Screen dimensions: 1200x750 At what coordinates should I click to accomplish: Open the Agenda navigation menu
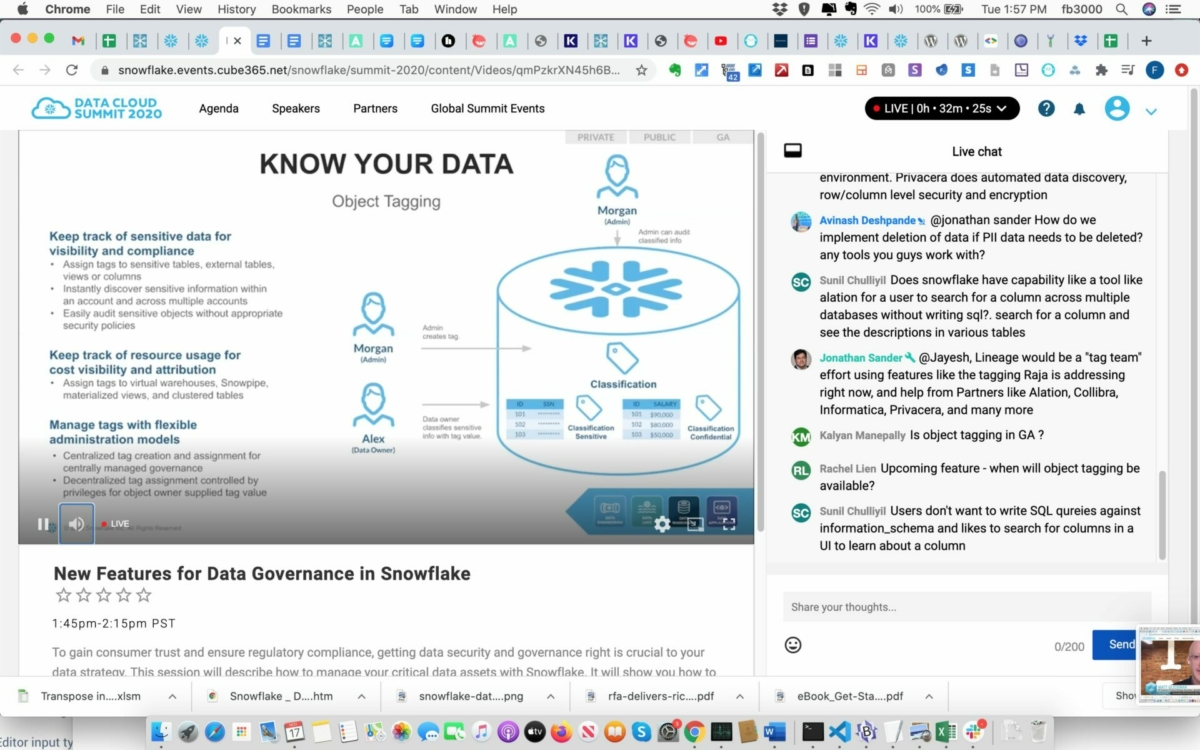click(x=218, y=108)
